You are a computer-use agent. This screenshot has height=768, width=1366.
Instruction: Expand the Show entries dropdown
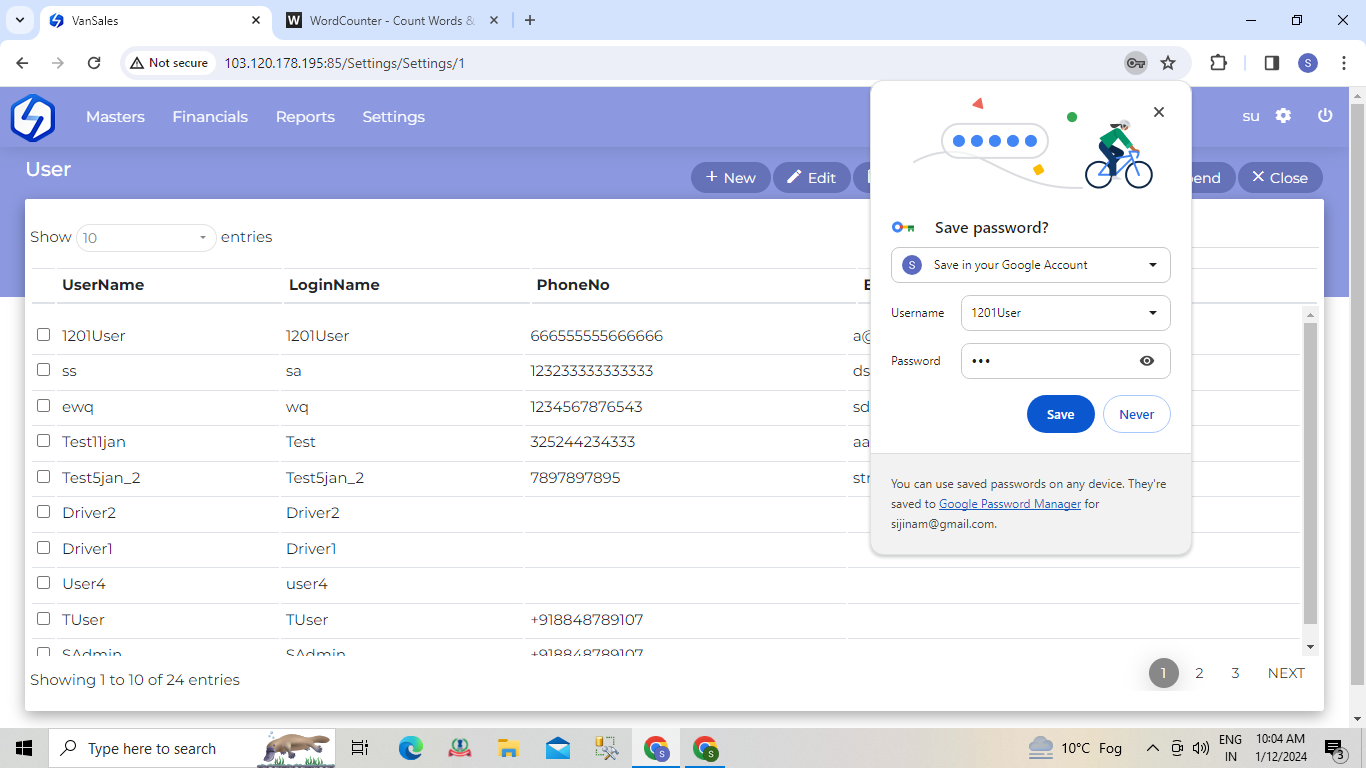click(x=146, y=238)
